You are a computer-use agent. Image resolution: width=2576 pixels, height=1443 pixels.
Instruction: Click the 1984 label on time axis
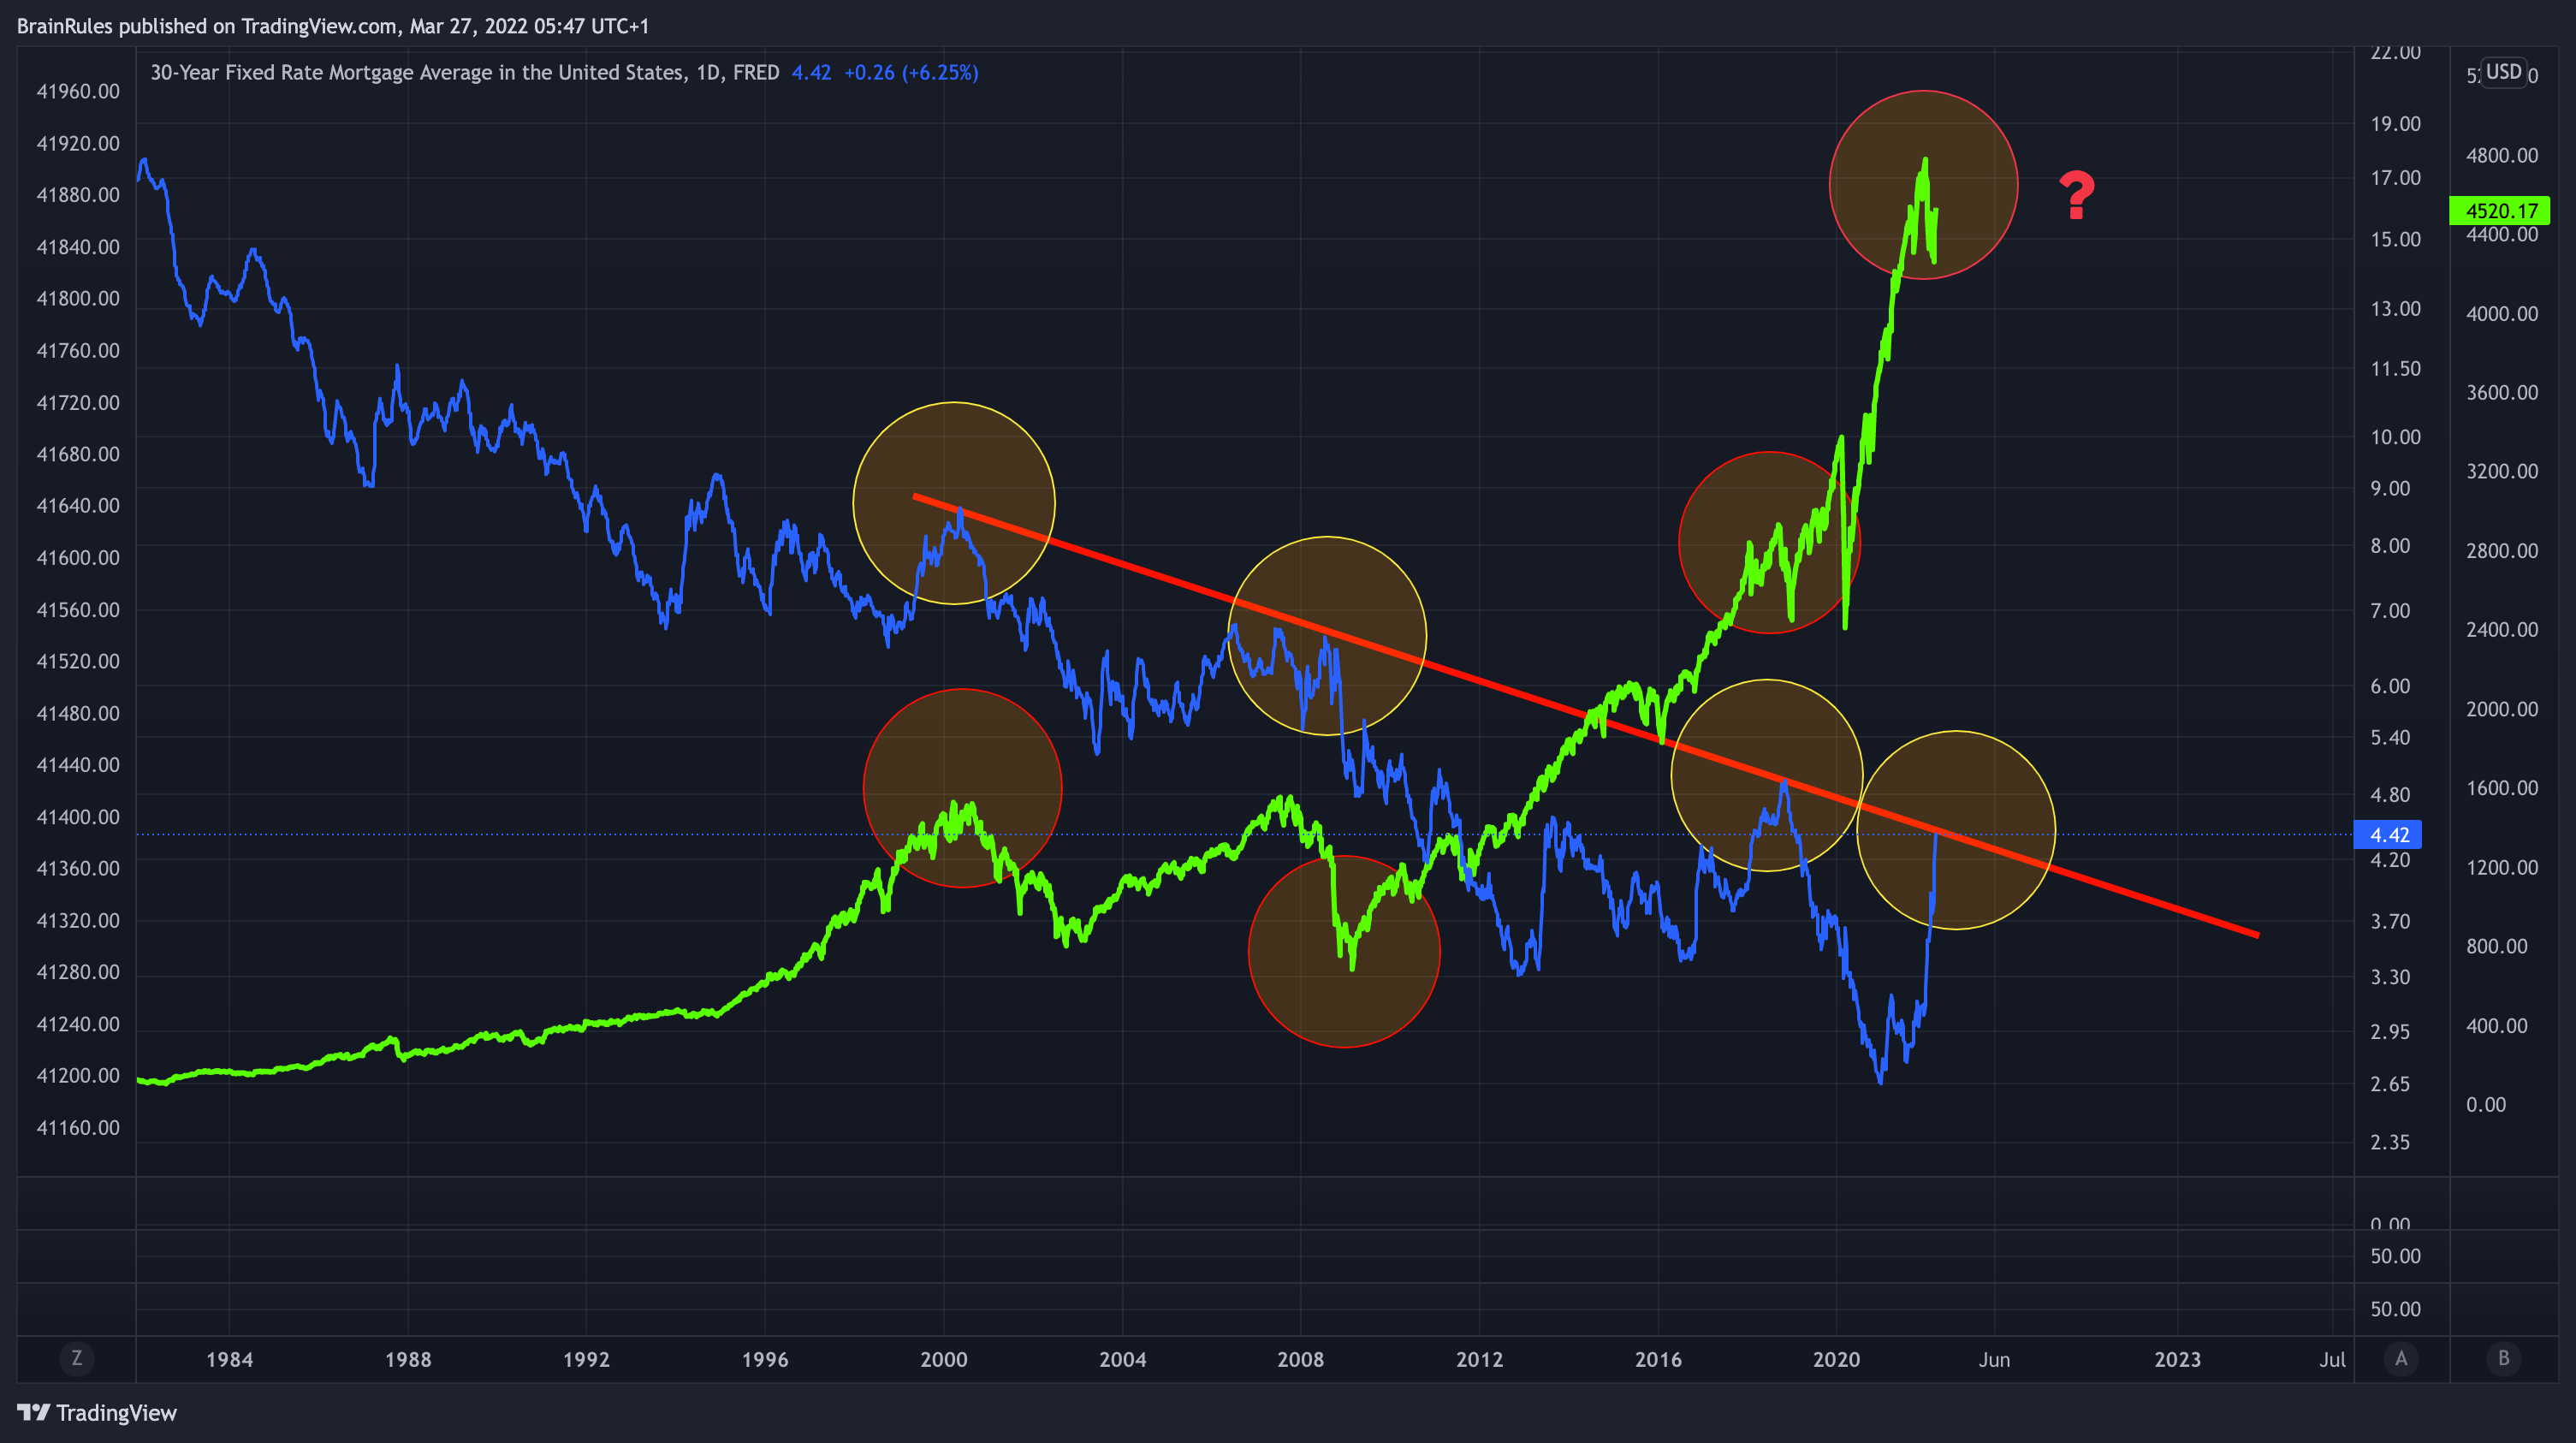229,1359
